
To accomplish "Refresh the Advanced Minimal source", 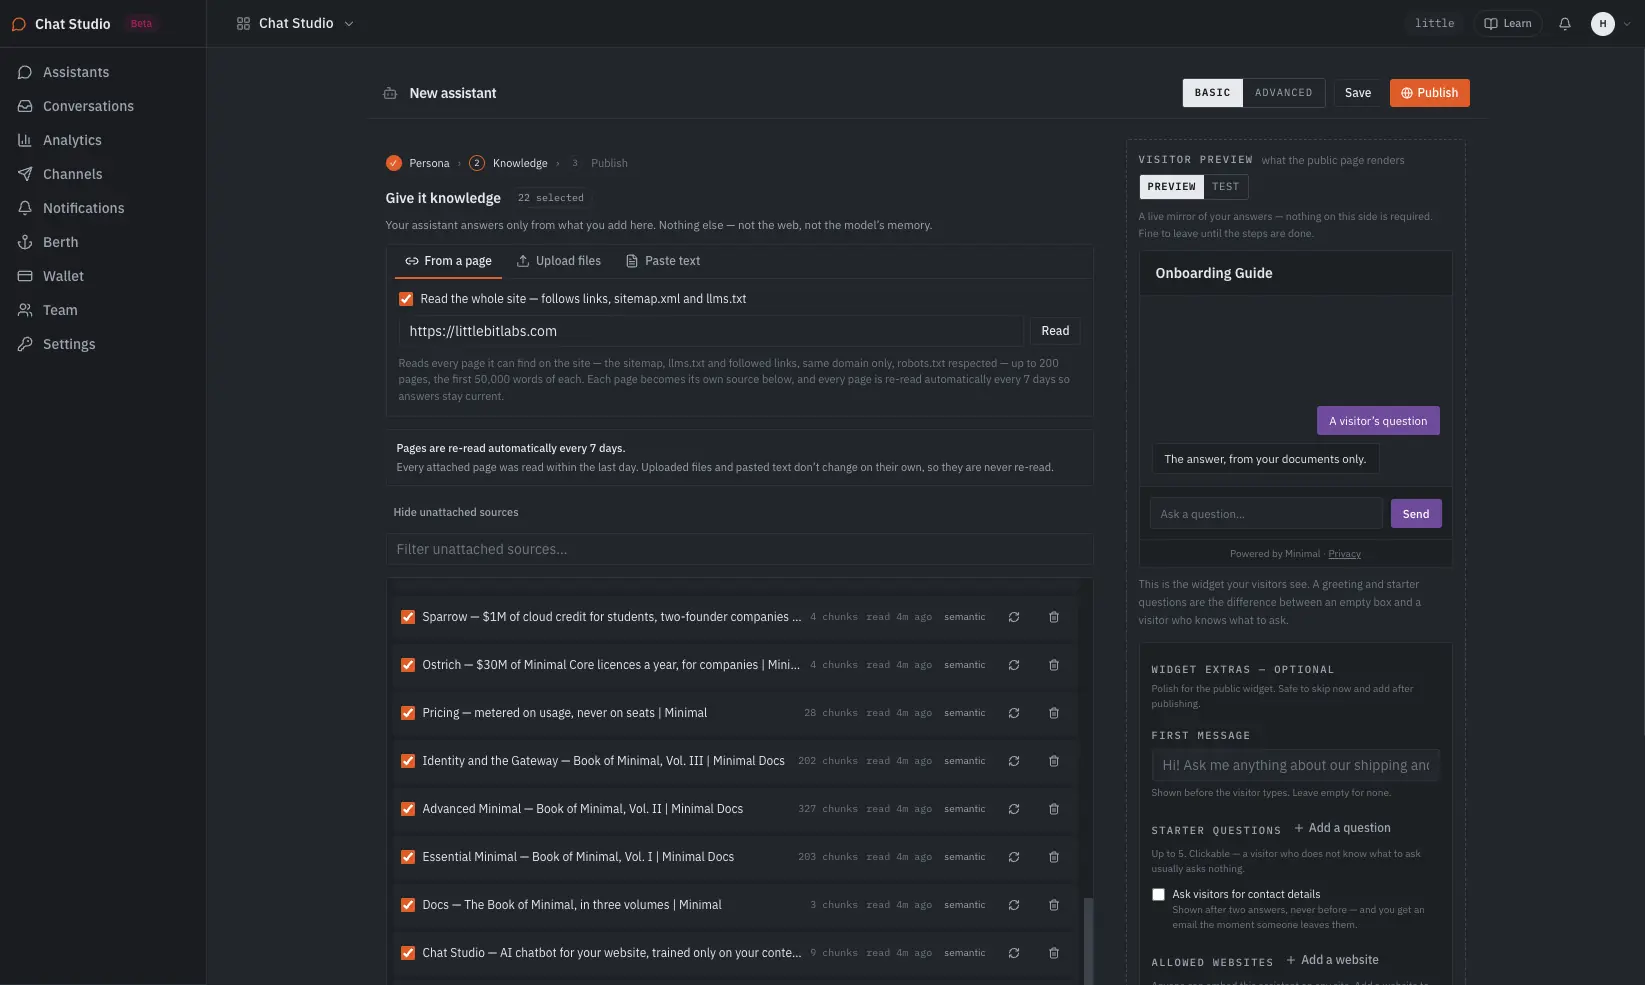I will coord(1014,809).
